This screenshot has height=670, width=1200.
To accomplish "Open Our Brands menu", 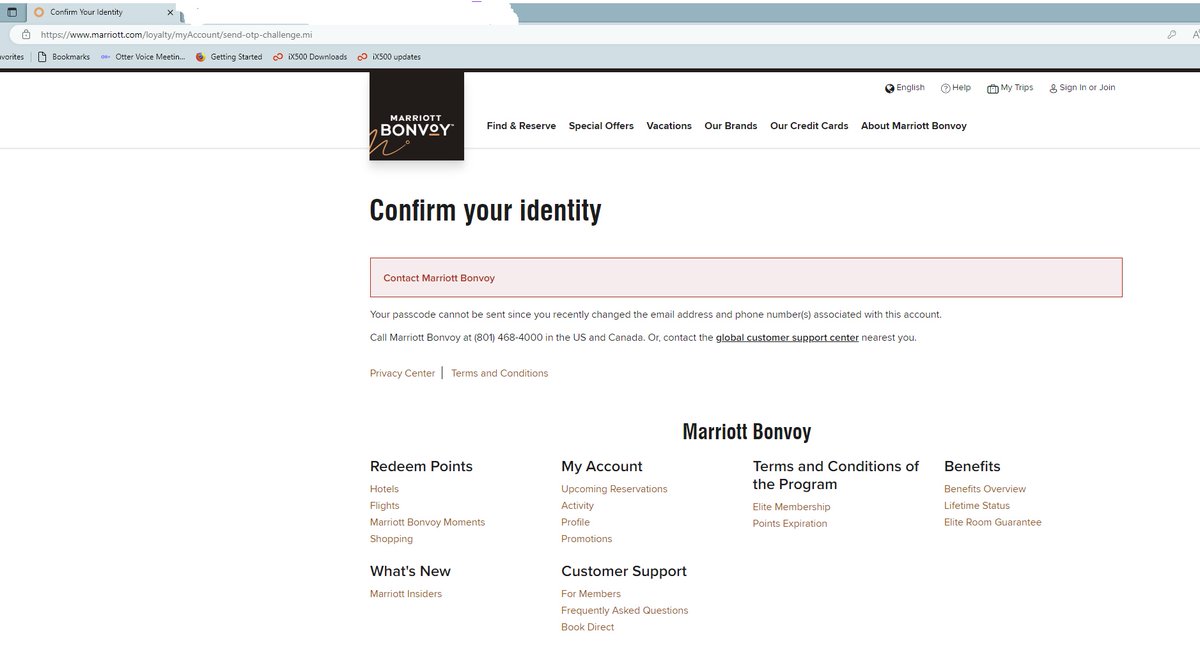I will tap(731, 126).
